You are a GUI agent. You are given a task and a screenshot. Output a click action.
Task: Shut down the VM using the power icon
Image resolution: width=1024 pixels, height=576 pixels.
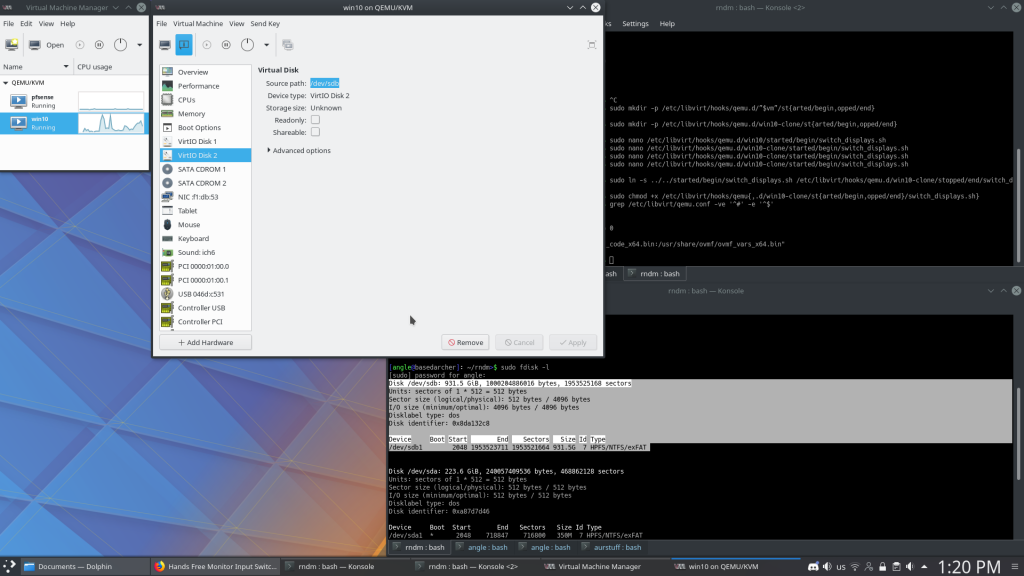pos(248,44)
